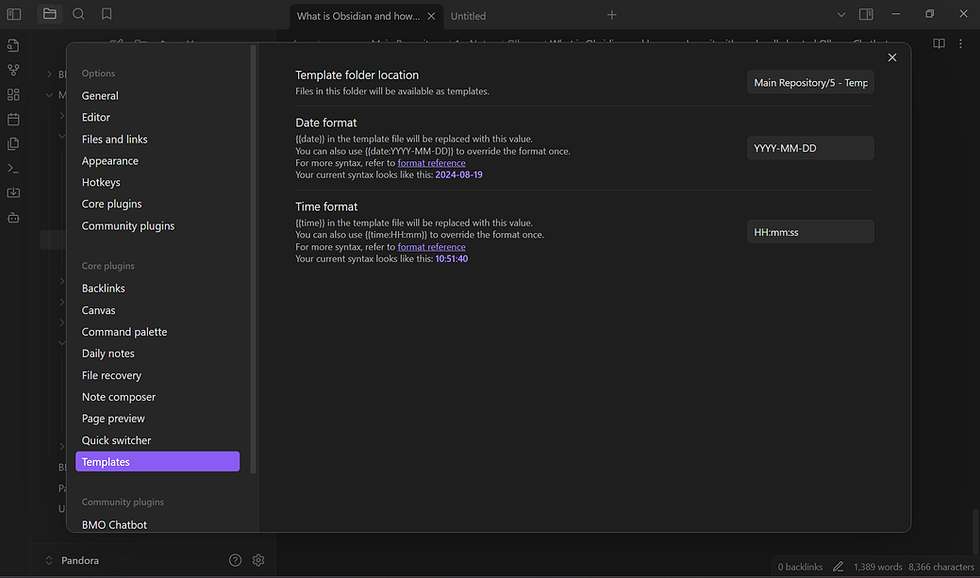980x578 pixels.
Task: Click the Template folder location field
Action: 811,82
